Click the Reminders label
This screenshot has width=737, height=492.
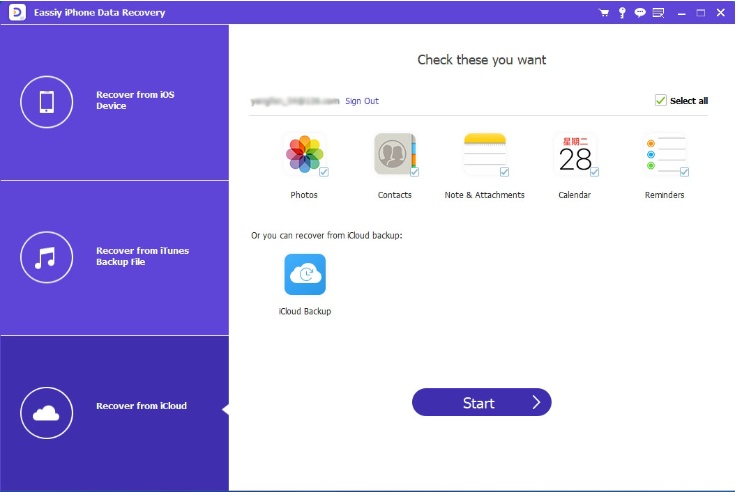click(x=664, y=195)
